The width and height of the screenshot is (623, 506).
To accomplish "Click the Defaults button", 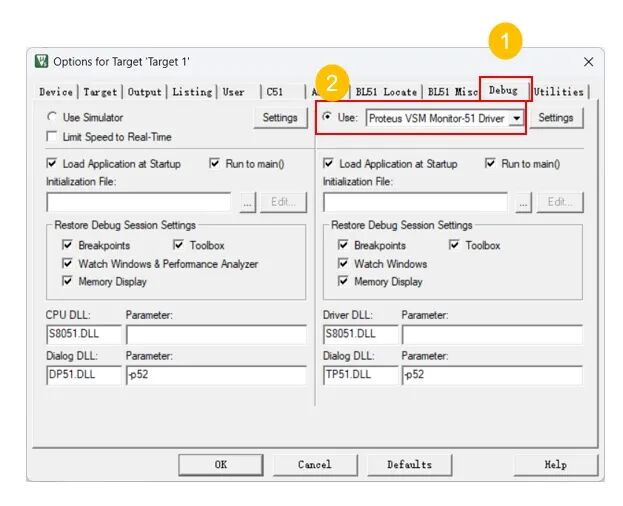I will (409, 465).
